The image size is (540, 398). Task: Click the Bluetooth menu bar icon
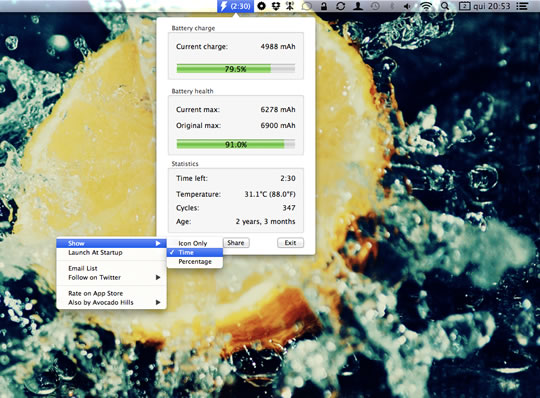click(x=392, y=6)
